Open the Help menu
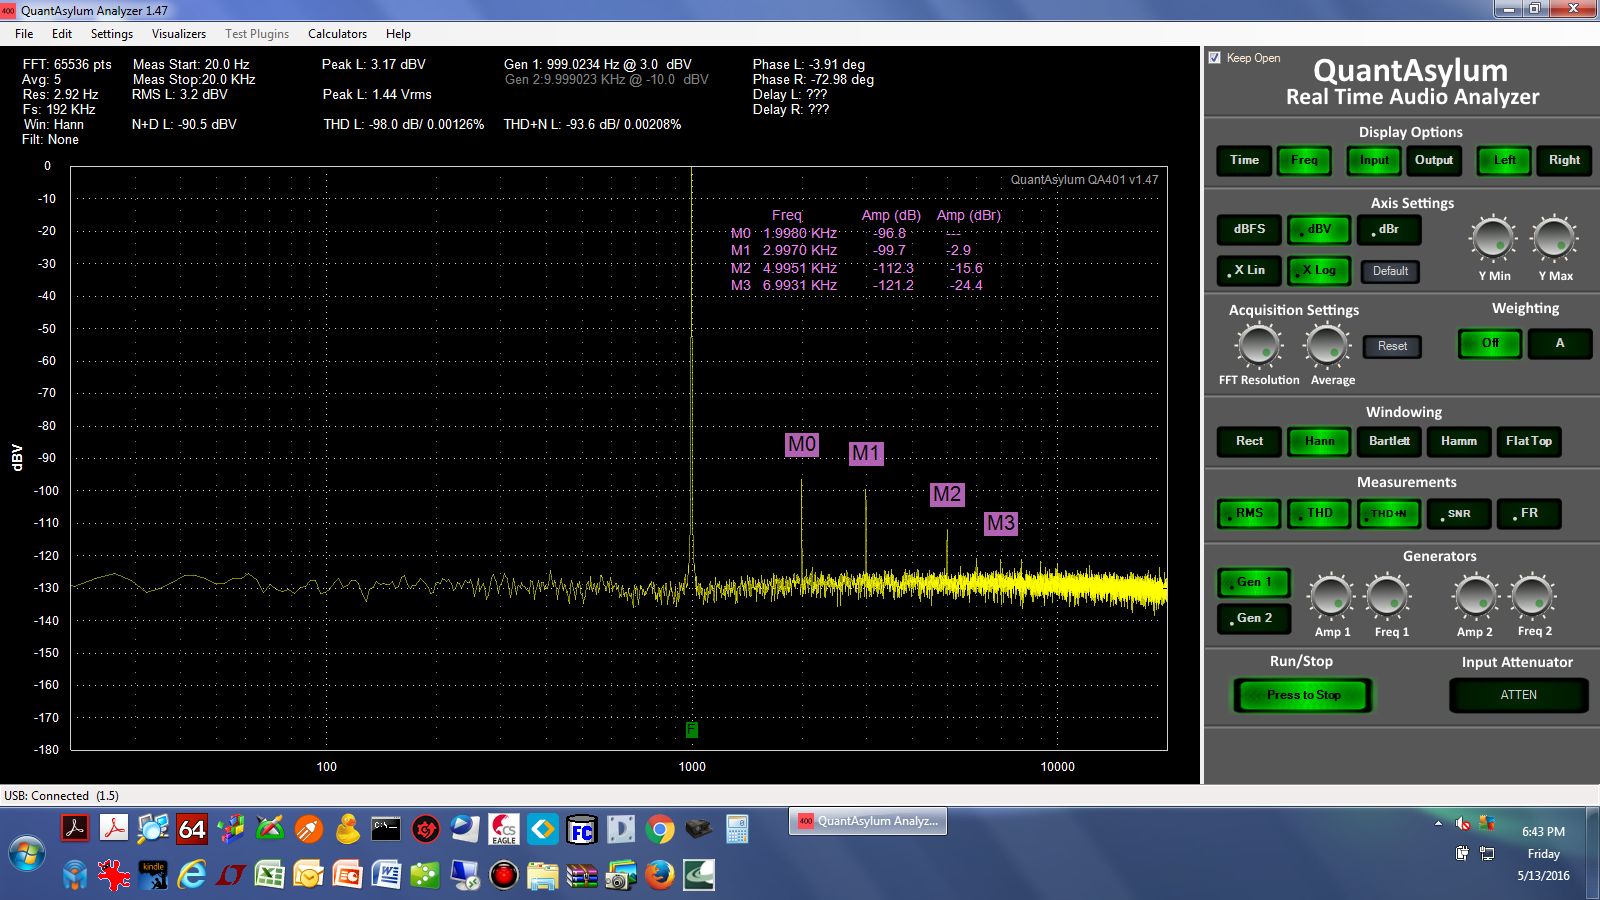Screen dimensions: 1600x900 pyautogui.click(x=398, y=33)
